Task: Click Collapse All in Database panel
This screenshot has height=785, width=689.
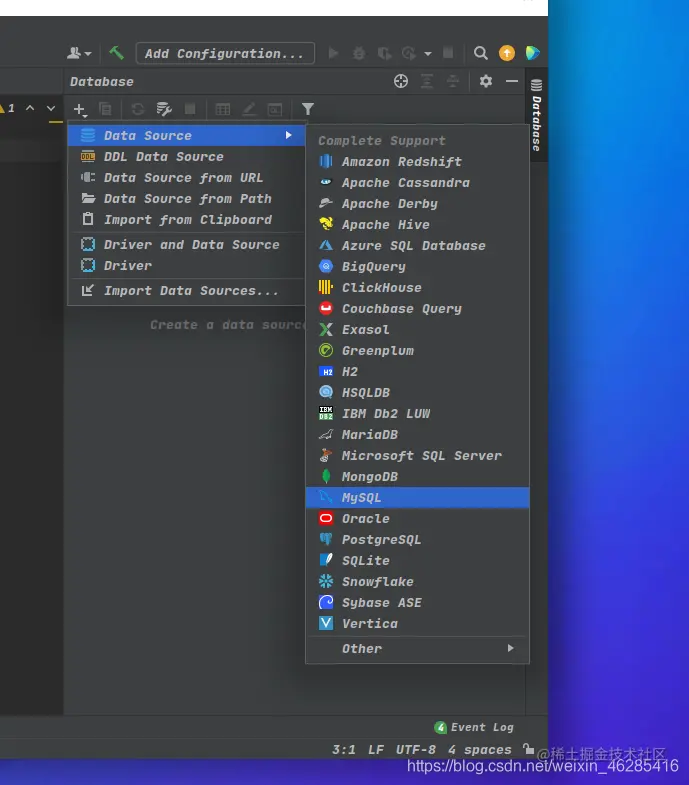Action: click(453, 81)
